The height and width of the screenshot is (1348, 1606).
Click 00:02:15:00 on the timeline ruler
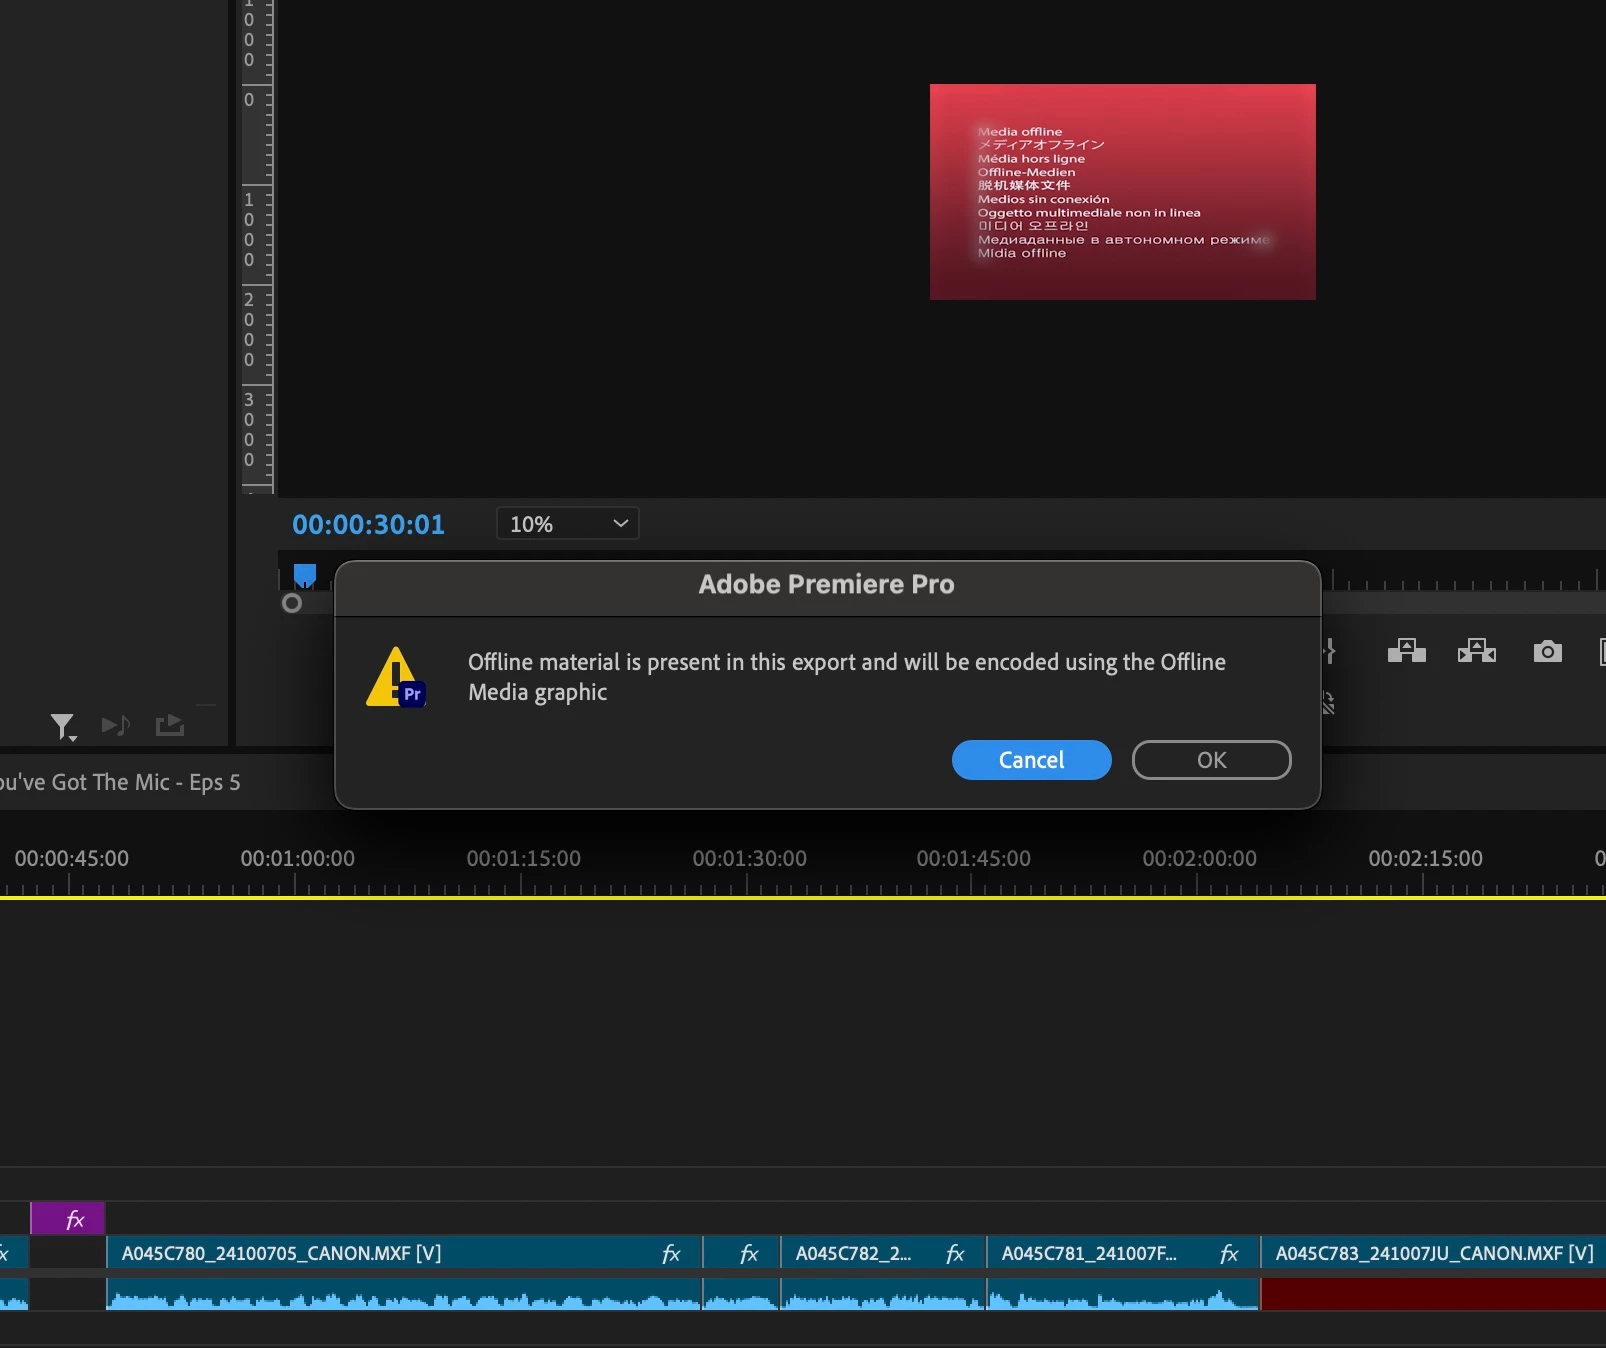coord(1425,859)
